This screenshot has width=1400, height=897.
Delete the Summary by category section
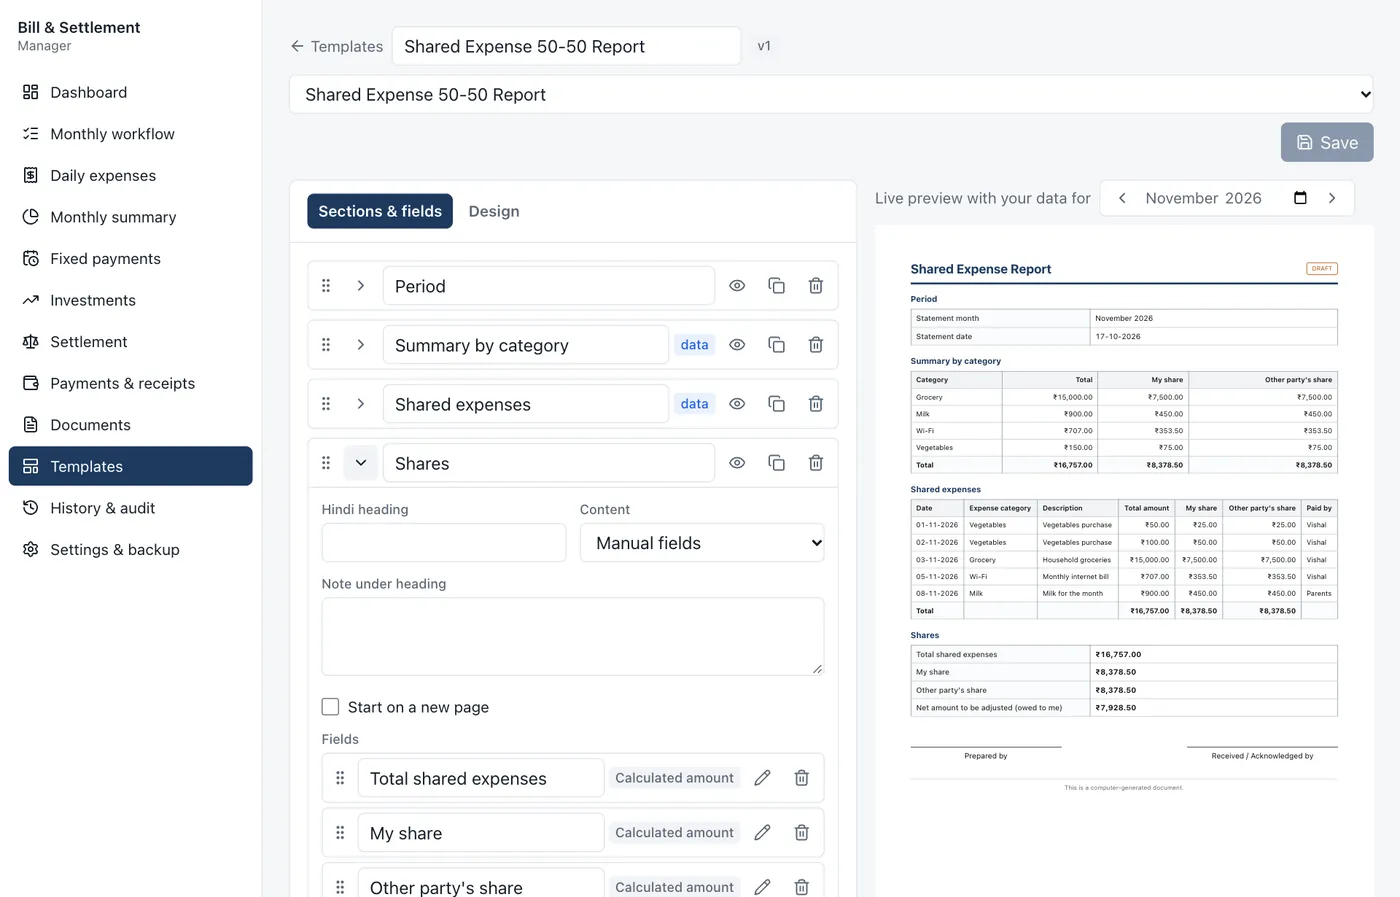(816, 345)
